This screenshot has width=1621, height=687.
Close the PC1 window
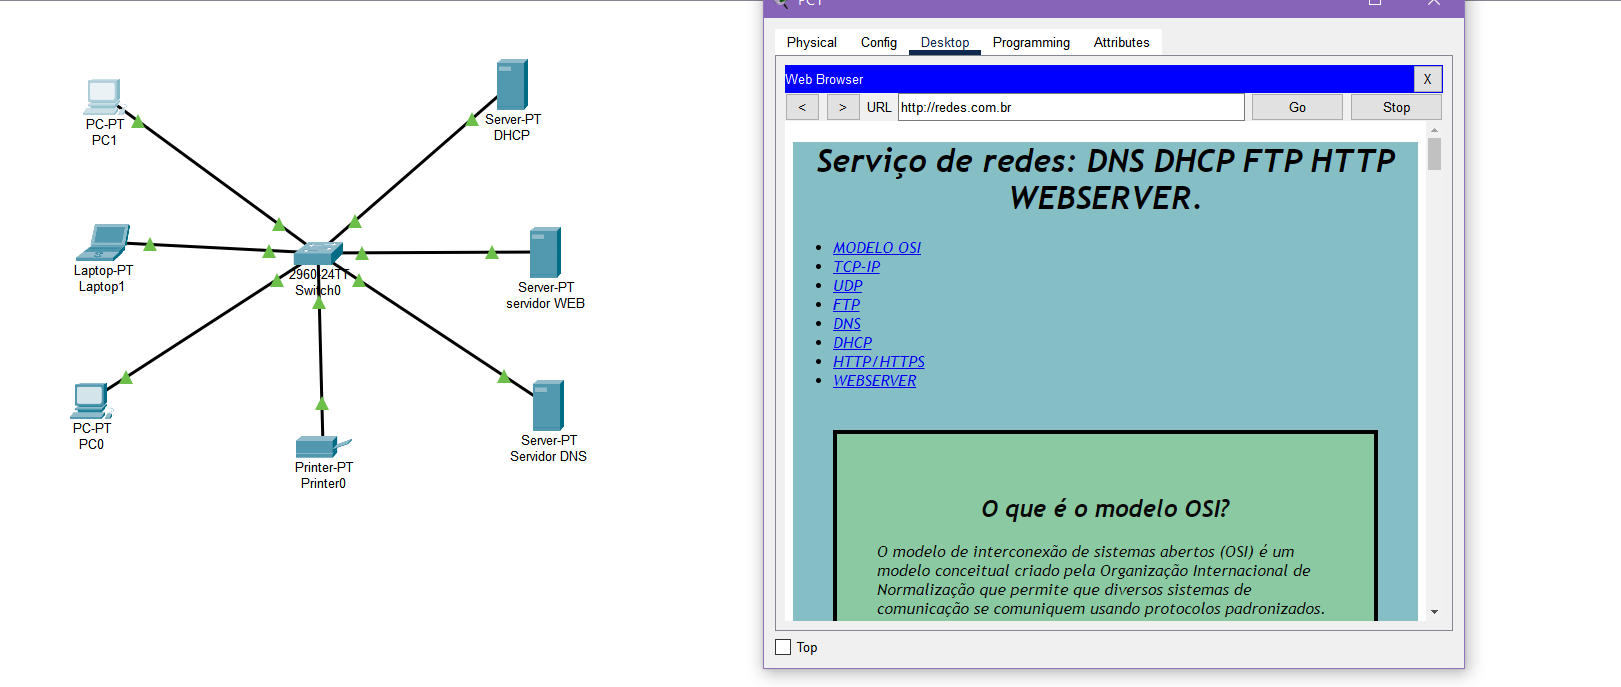coord(1433,3)
